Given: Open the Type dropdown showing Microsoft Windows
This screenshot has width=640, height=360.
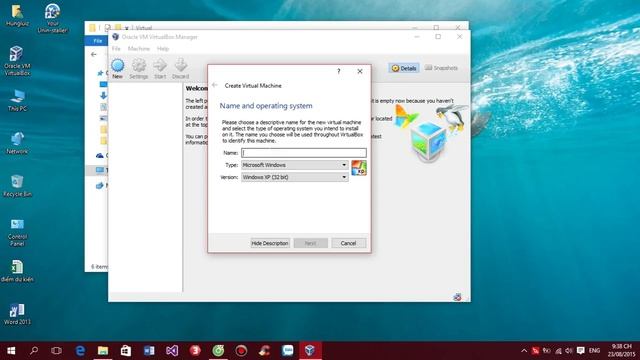Looking at the screenshot, I should 295,165.
